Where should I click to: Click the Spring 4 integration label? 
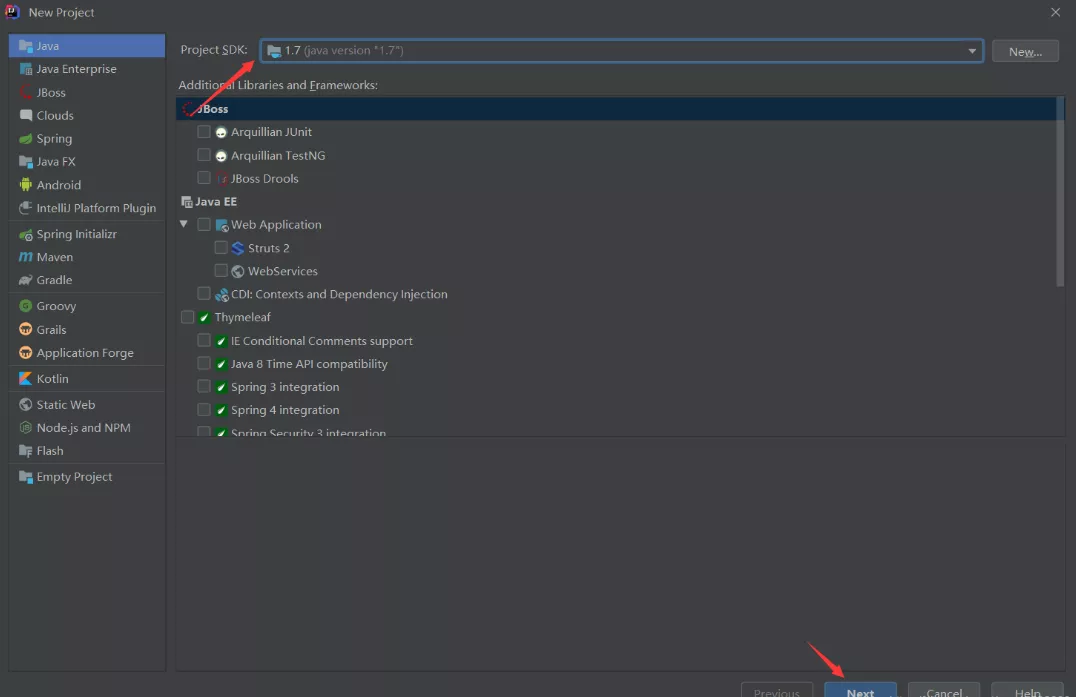point(285,410)
